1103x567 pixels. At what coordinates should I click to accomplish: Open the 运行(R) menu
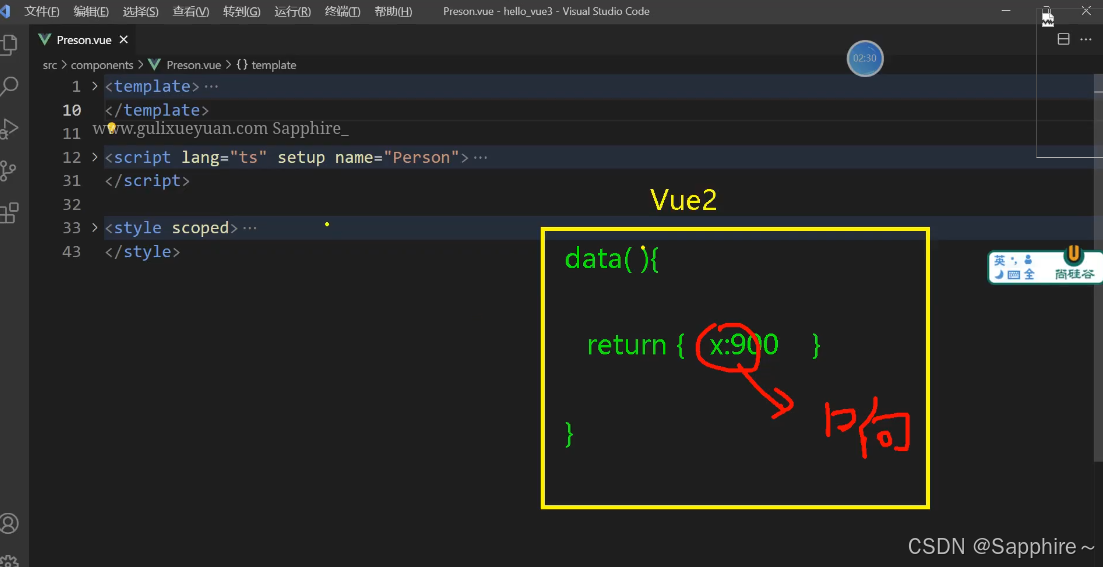coord(293,12)
